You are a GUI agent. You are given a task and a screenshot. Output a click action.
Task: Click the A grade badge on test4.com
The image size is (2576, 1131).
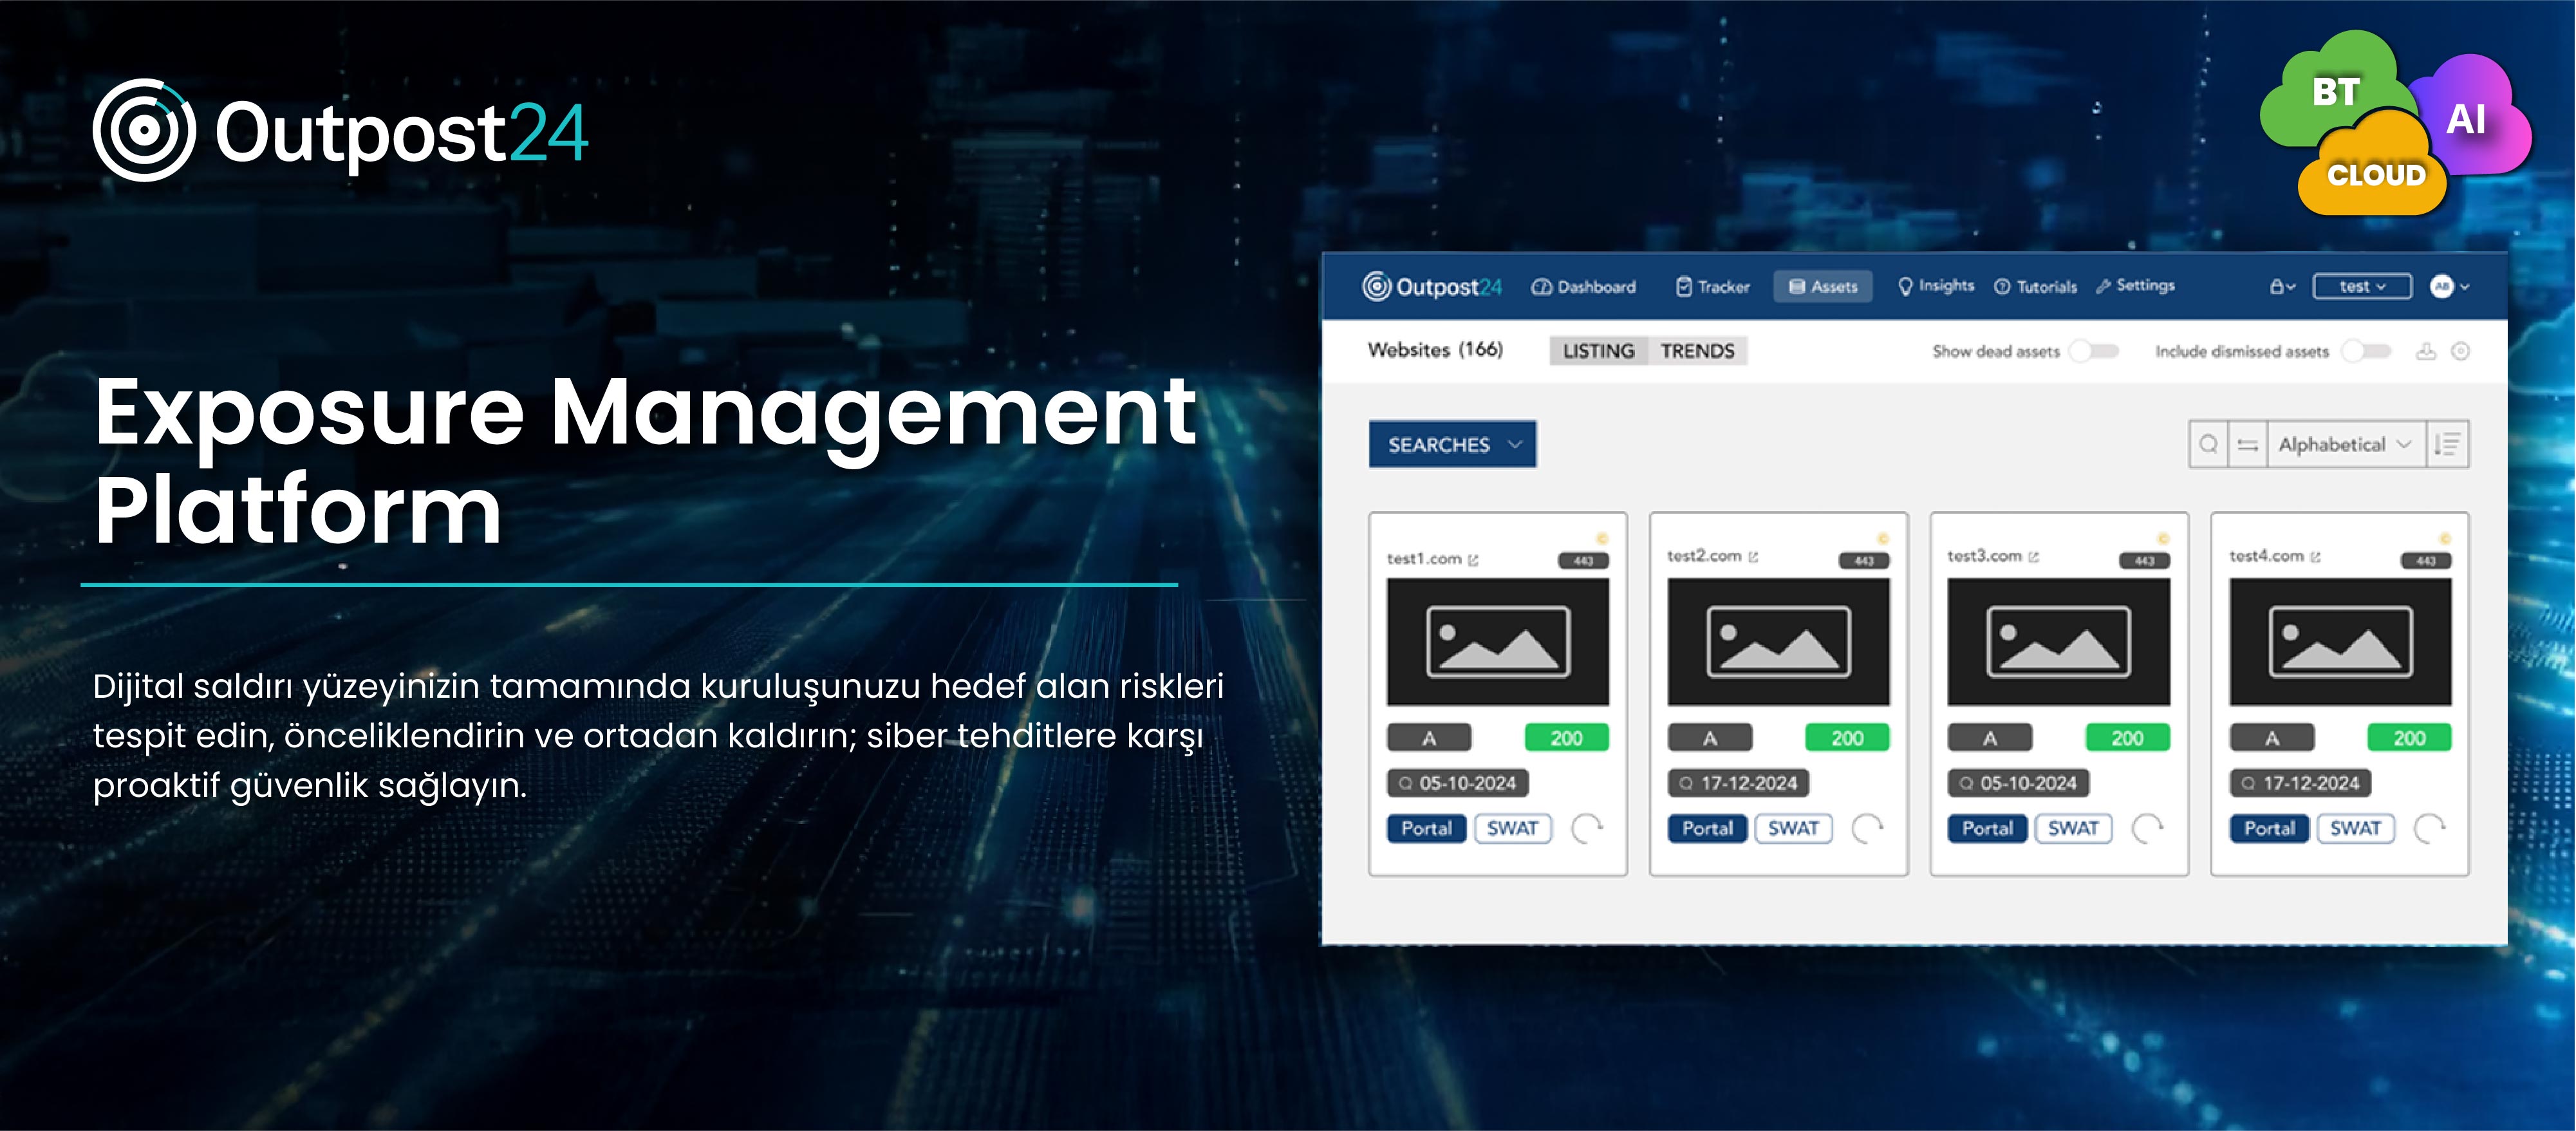(2272, 738)
